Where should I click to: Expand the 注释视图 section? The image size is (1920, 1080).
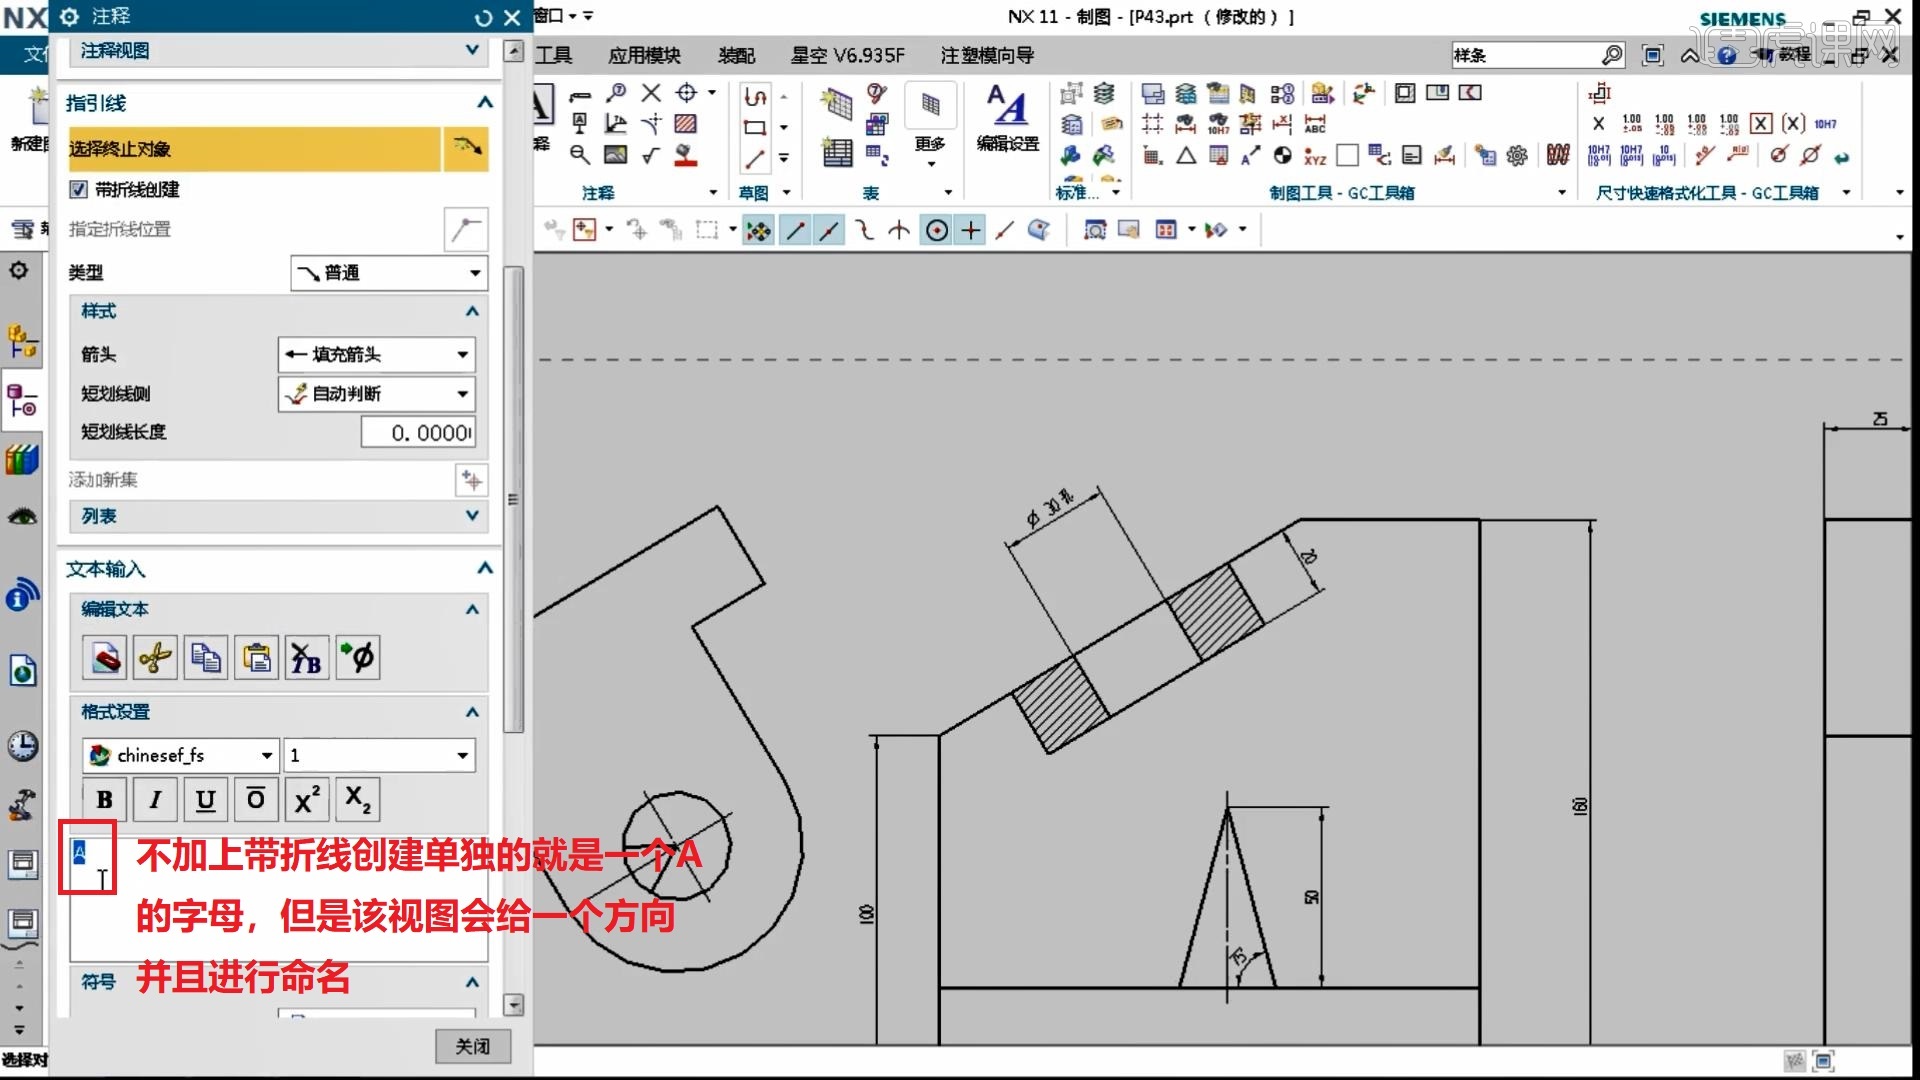pyautogui.click(x=472, y=50)
